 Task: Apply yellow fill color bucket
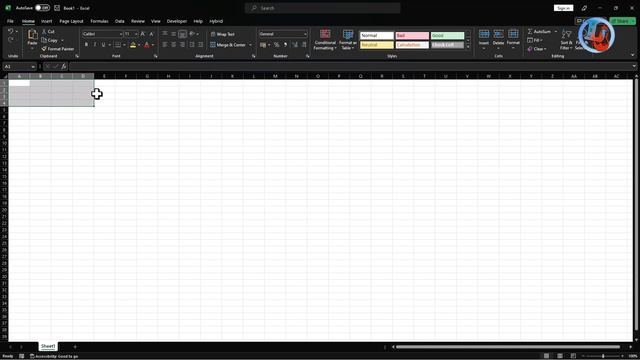pyautogui.click(x=133, y=45)
